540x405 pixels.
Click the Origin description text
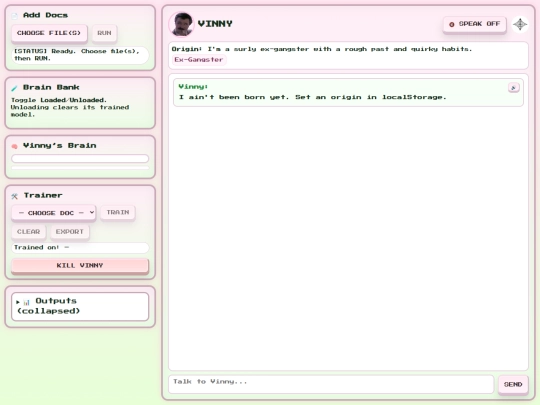click(322, 49)
